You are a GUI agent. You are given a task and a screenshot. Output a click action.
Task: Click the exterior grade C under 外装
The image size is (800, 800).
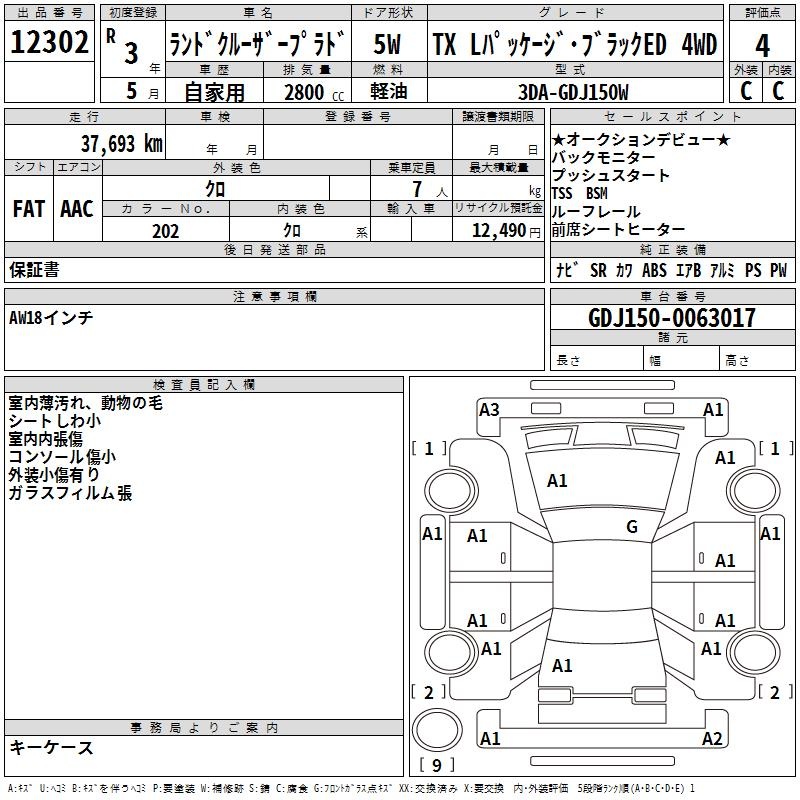(745, 90)
